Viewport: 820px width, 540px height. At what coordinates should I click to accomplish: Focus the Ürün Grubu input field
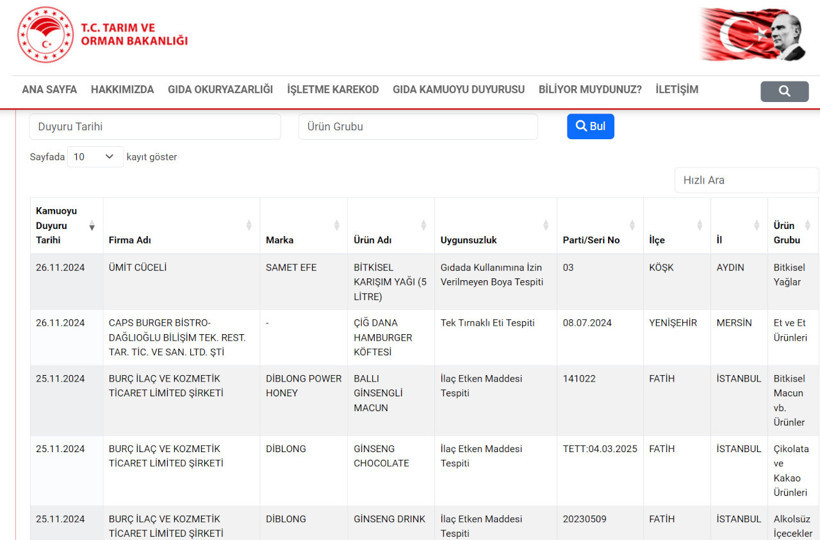tap(418, 127)
